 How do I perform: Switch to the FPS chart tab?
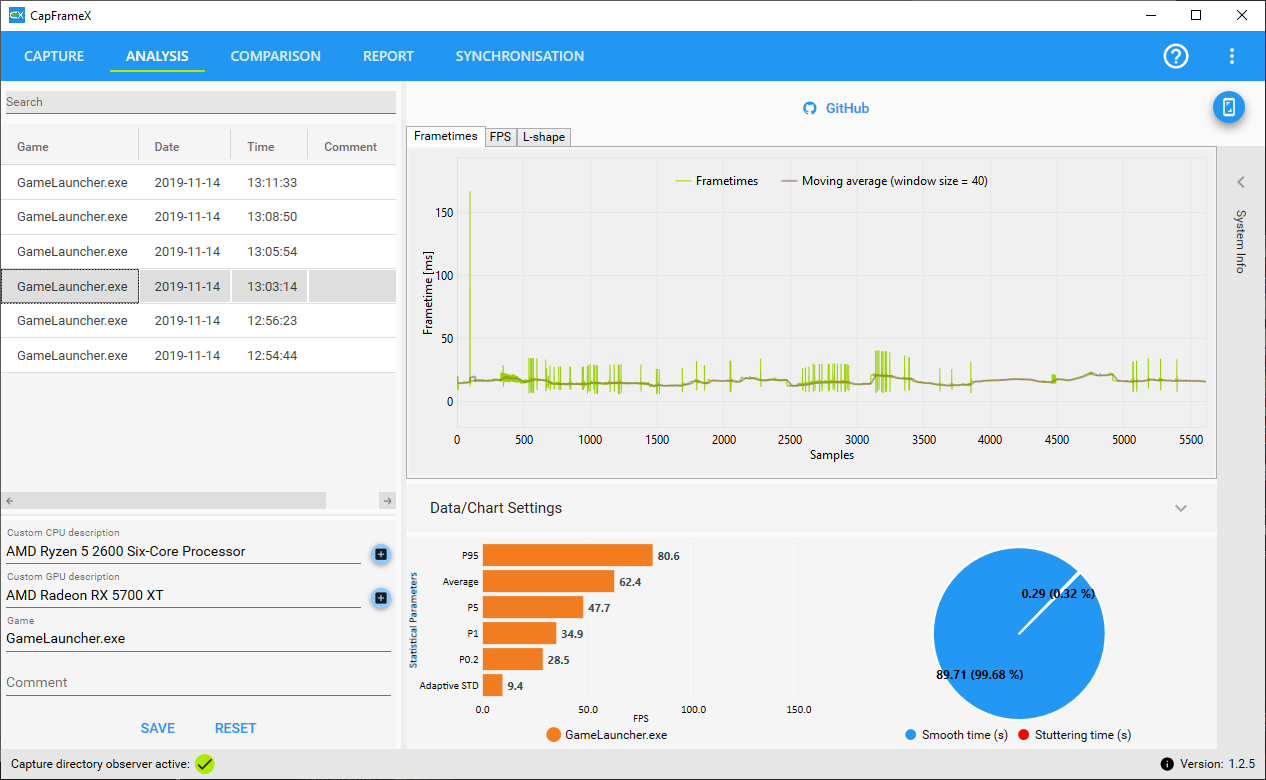click(x=500, y=137)
